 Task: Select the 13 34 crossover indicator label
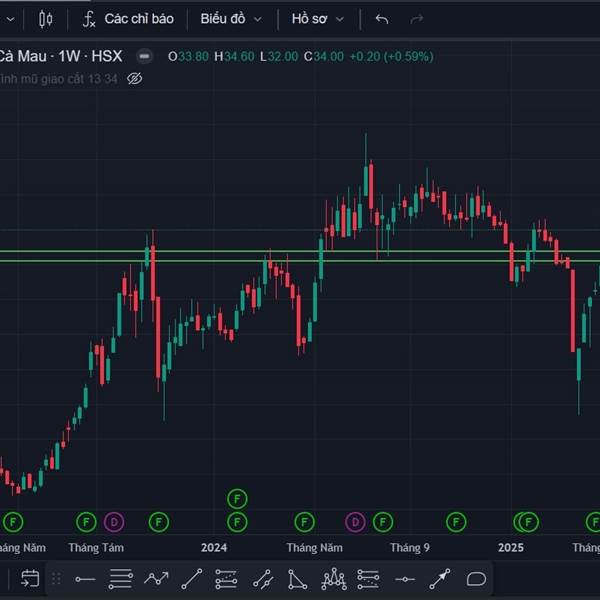point(59,79)
